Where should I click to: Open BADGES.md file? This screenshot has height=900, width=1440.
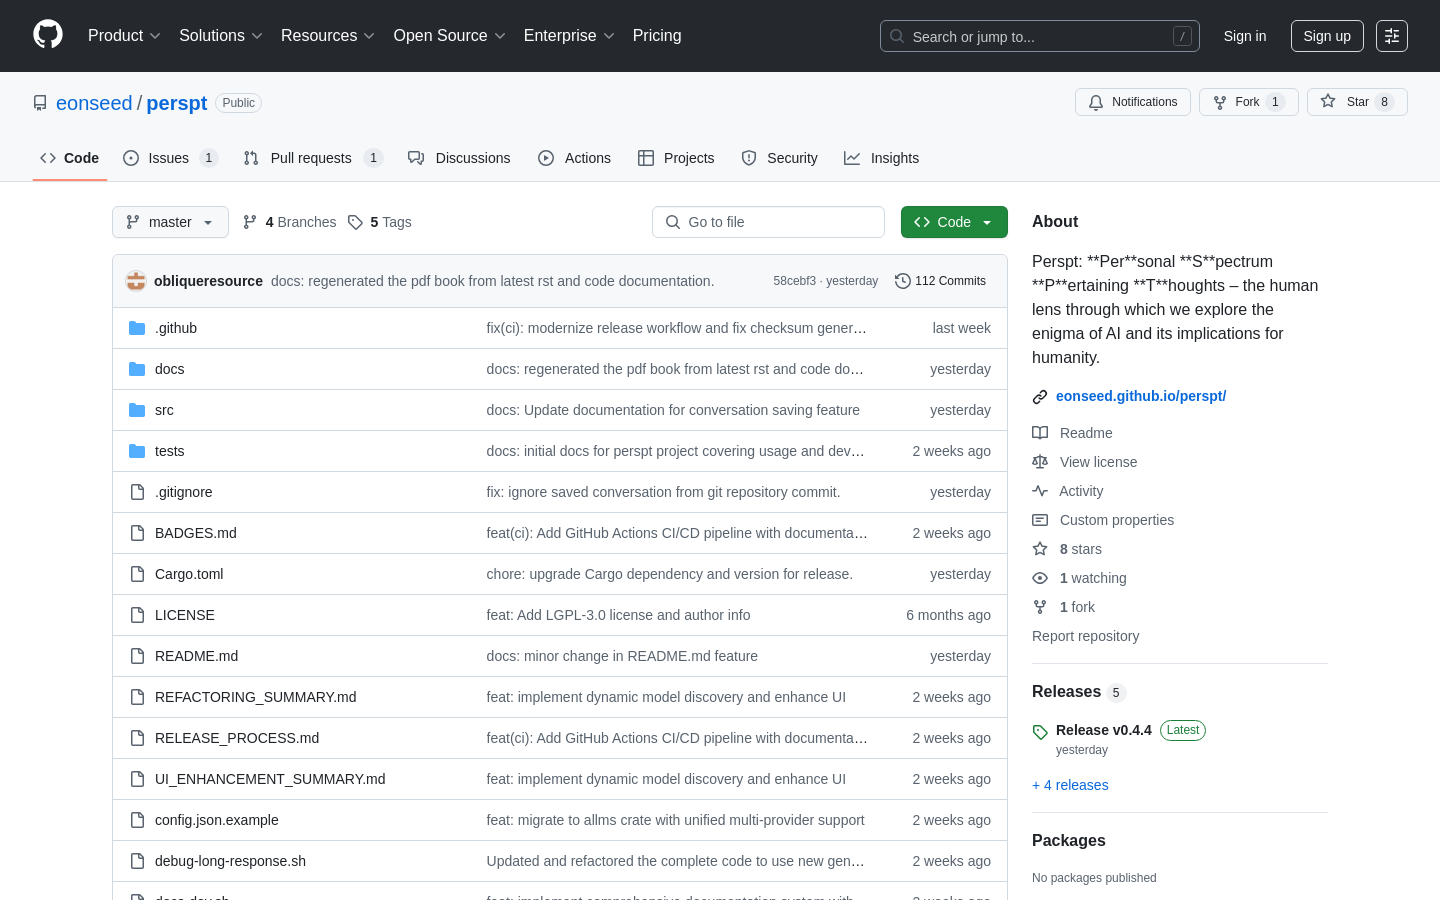(196, 533)
